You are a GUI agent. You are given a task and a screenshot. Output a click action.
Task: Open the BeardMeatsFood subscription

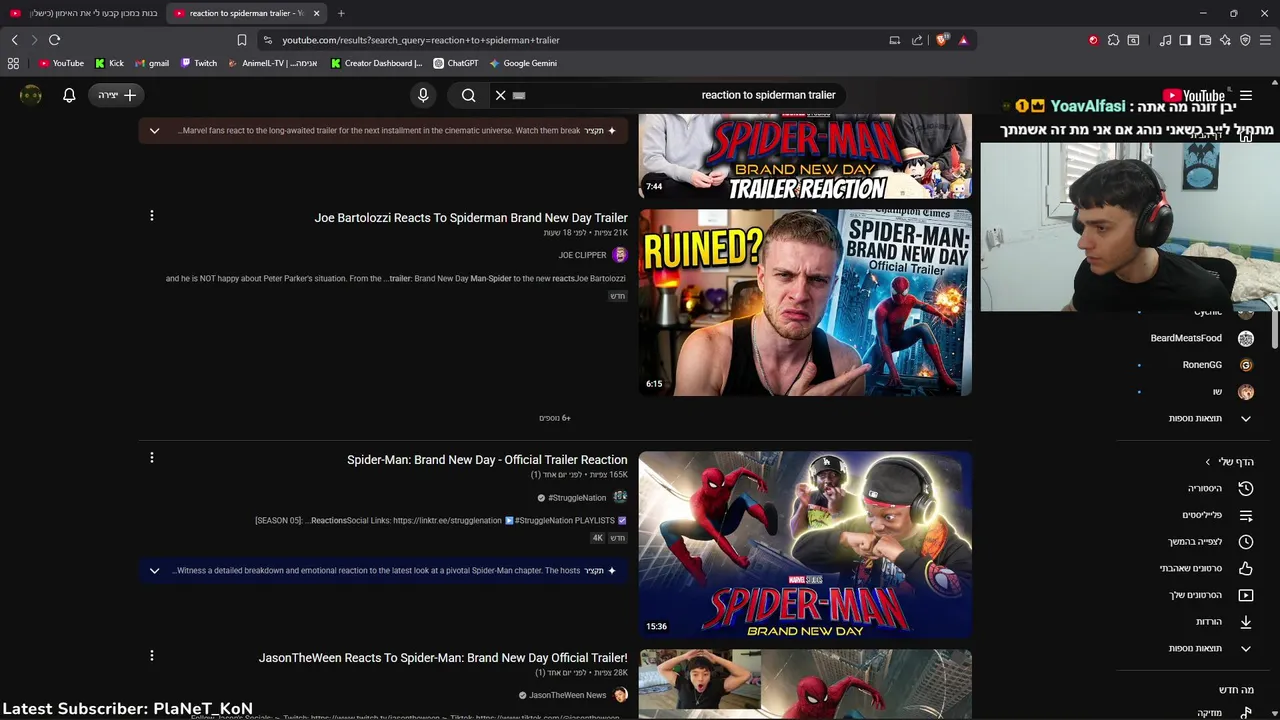pos(1200,338)
